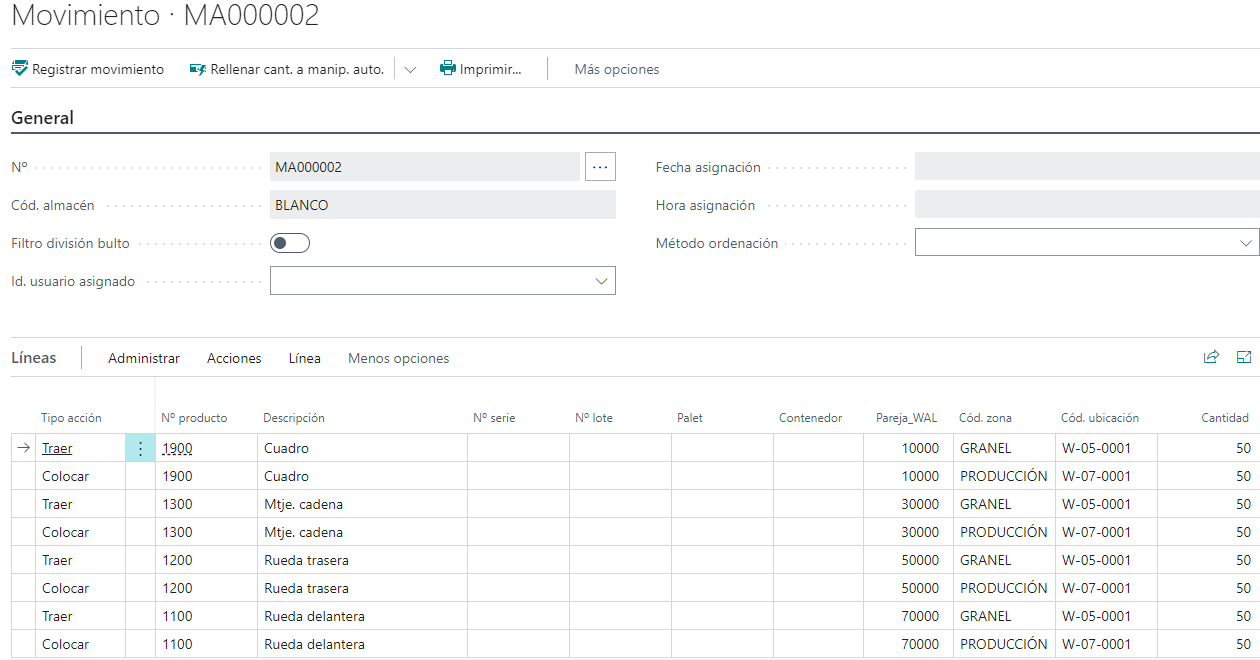Screen dimensions: 1260x660
Task: Click the Imprimir... button
Action: (481, 69)
